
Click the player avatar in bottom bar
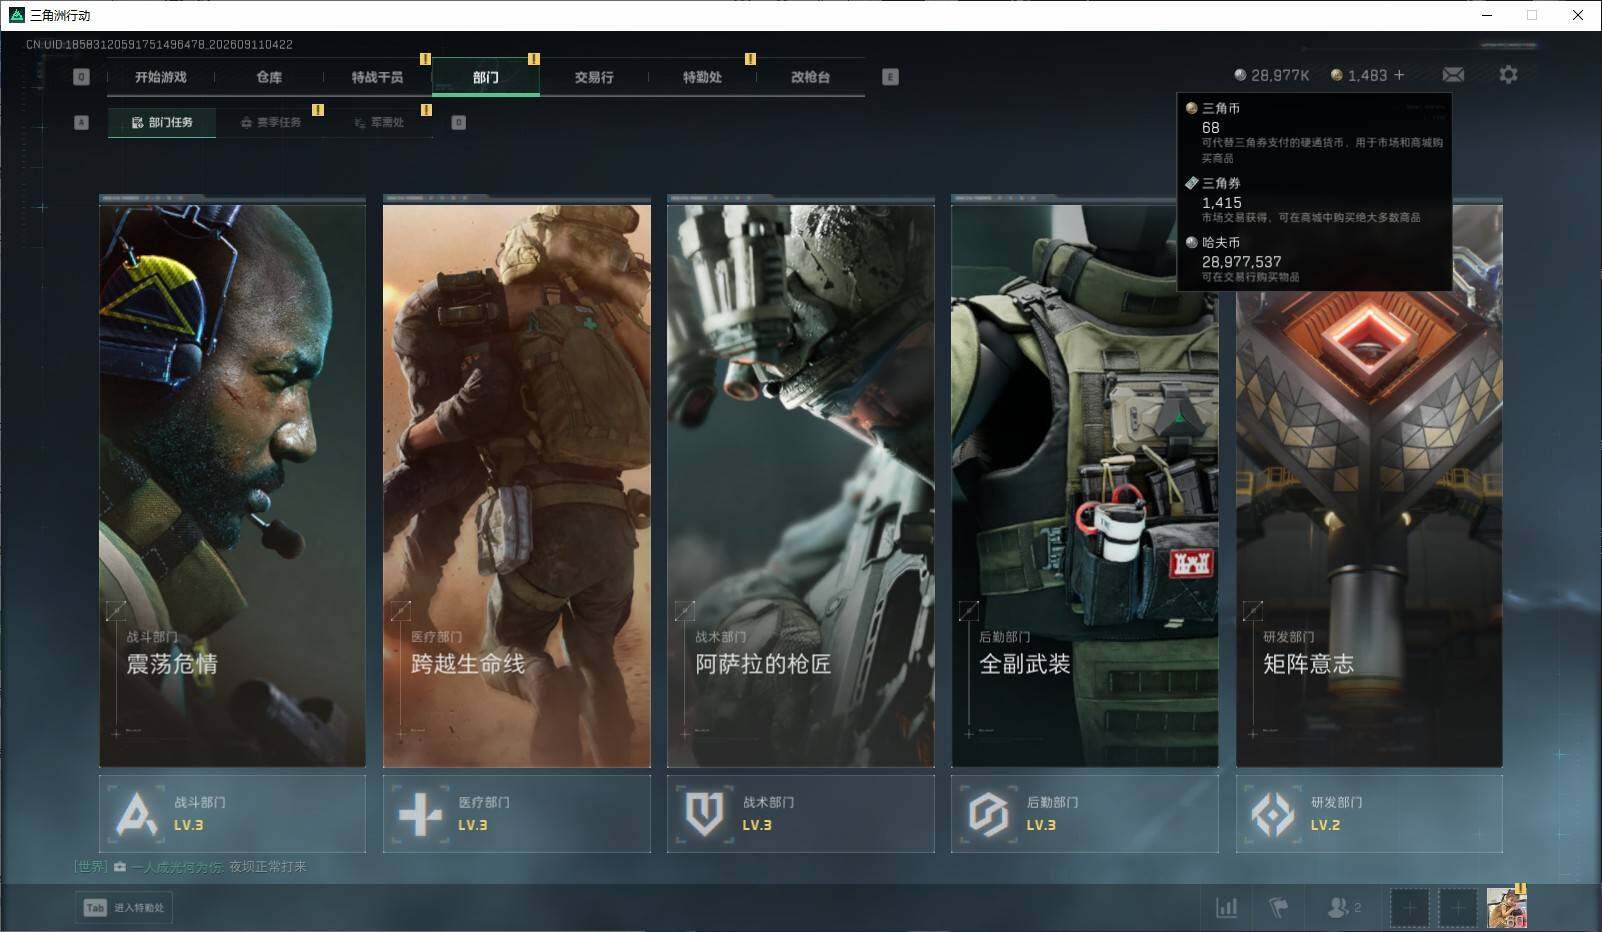pos(1506,908)
